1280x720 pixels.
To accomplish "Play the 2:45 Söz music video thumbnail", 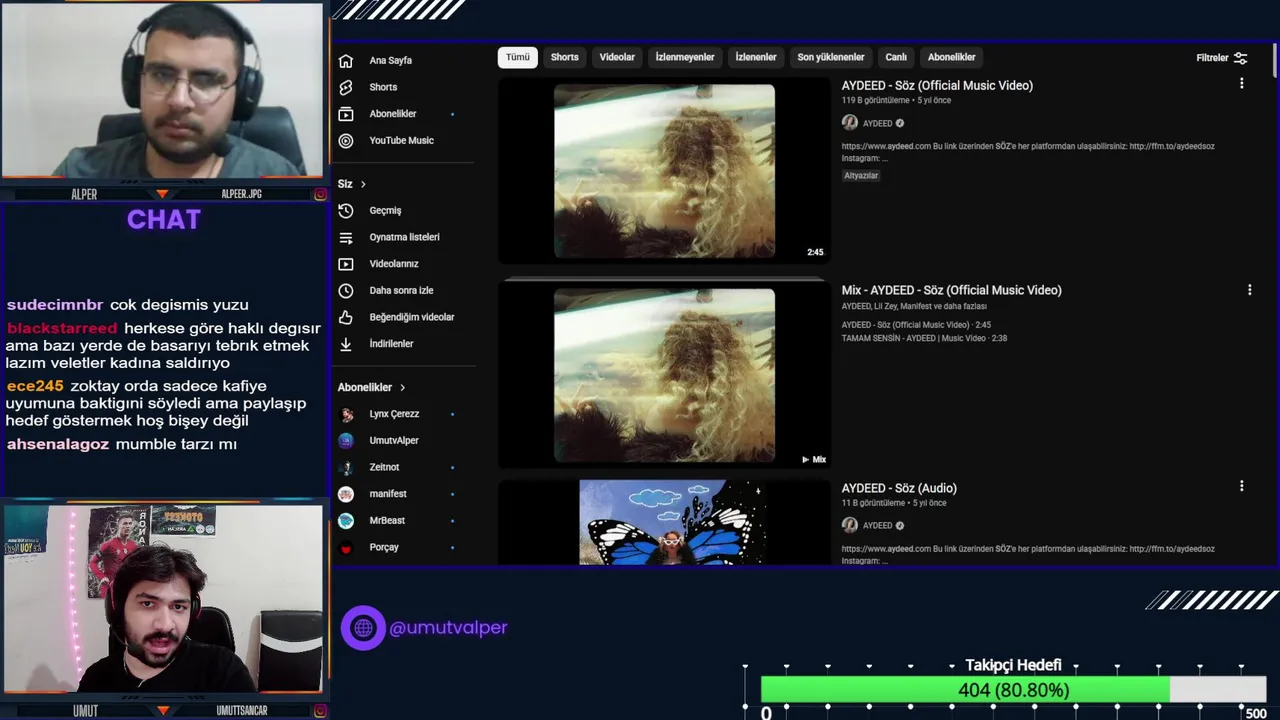I will pyautogui.click(x=664, y=171).
